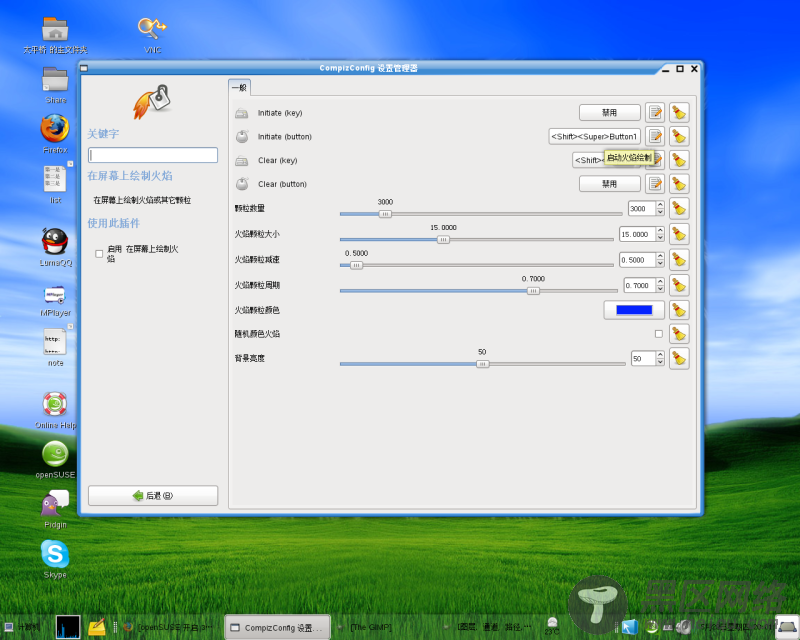Increase 背景亮度 with the spin up arrow
Image resolution: width=800 pixels, height=640 pixels.
(660, 355)
